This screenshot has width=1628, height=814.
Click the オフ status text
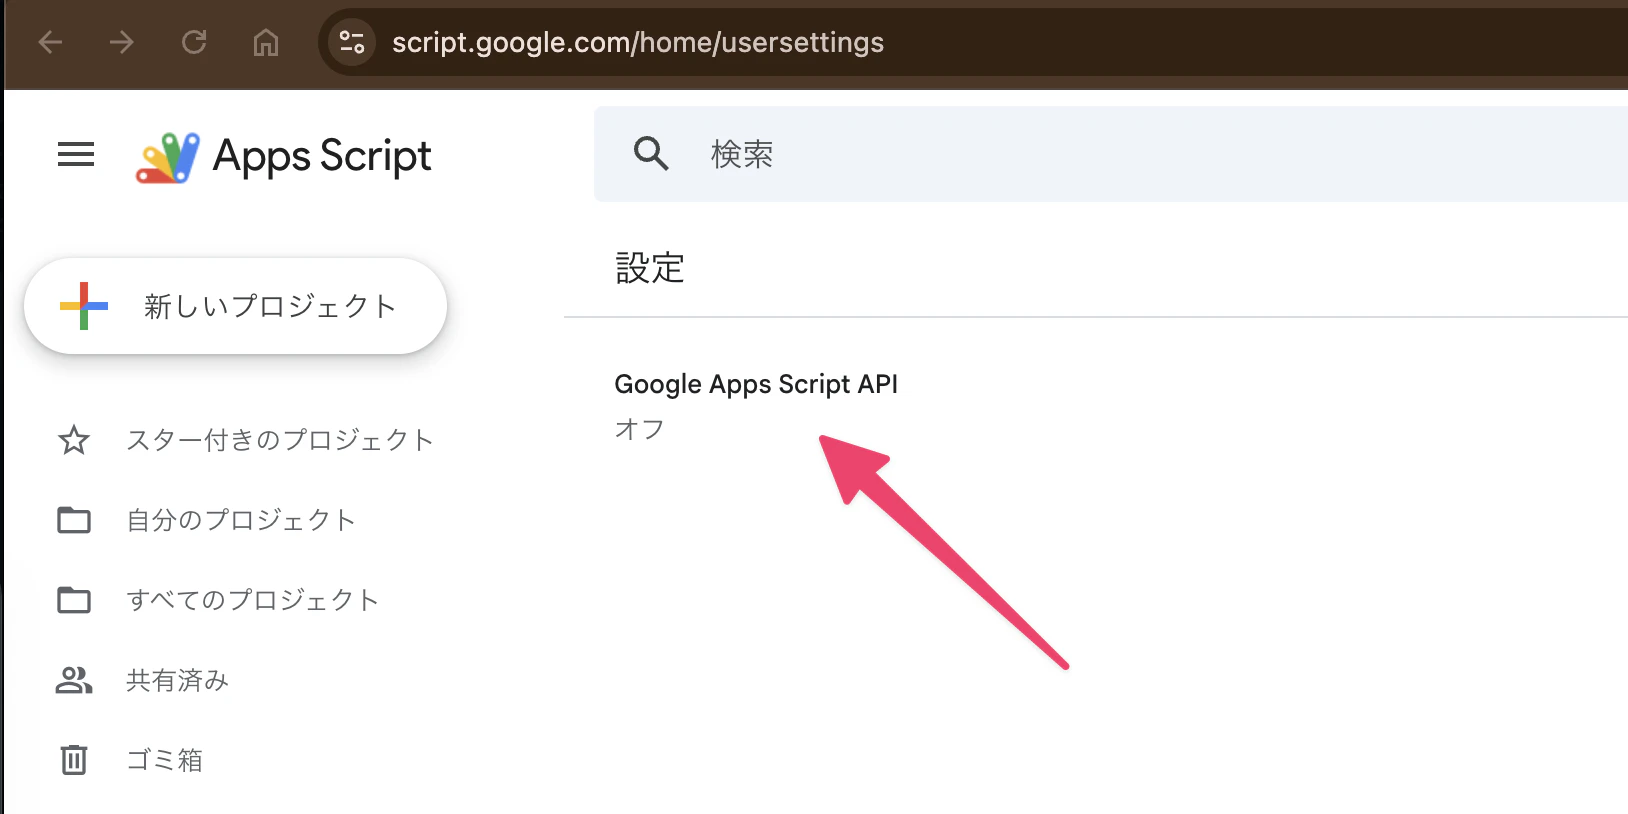(640, 429)
